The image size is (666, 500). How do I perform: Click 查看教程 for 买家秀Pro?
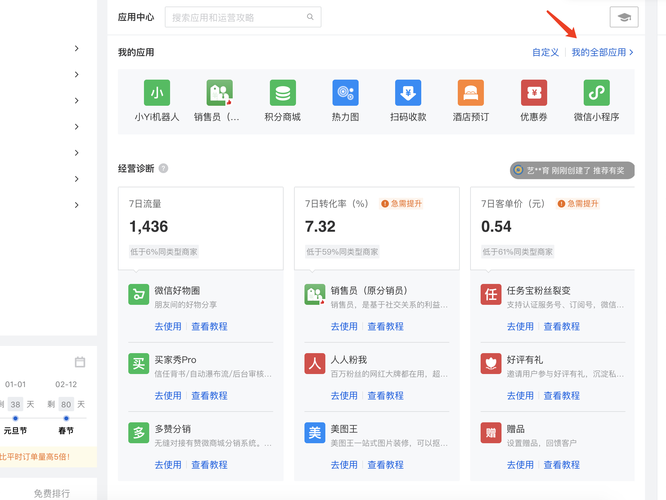(209, 395)
